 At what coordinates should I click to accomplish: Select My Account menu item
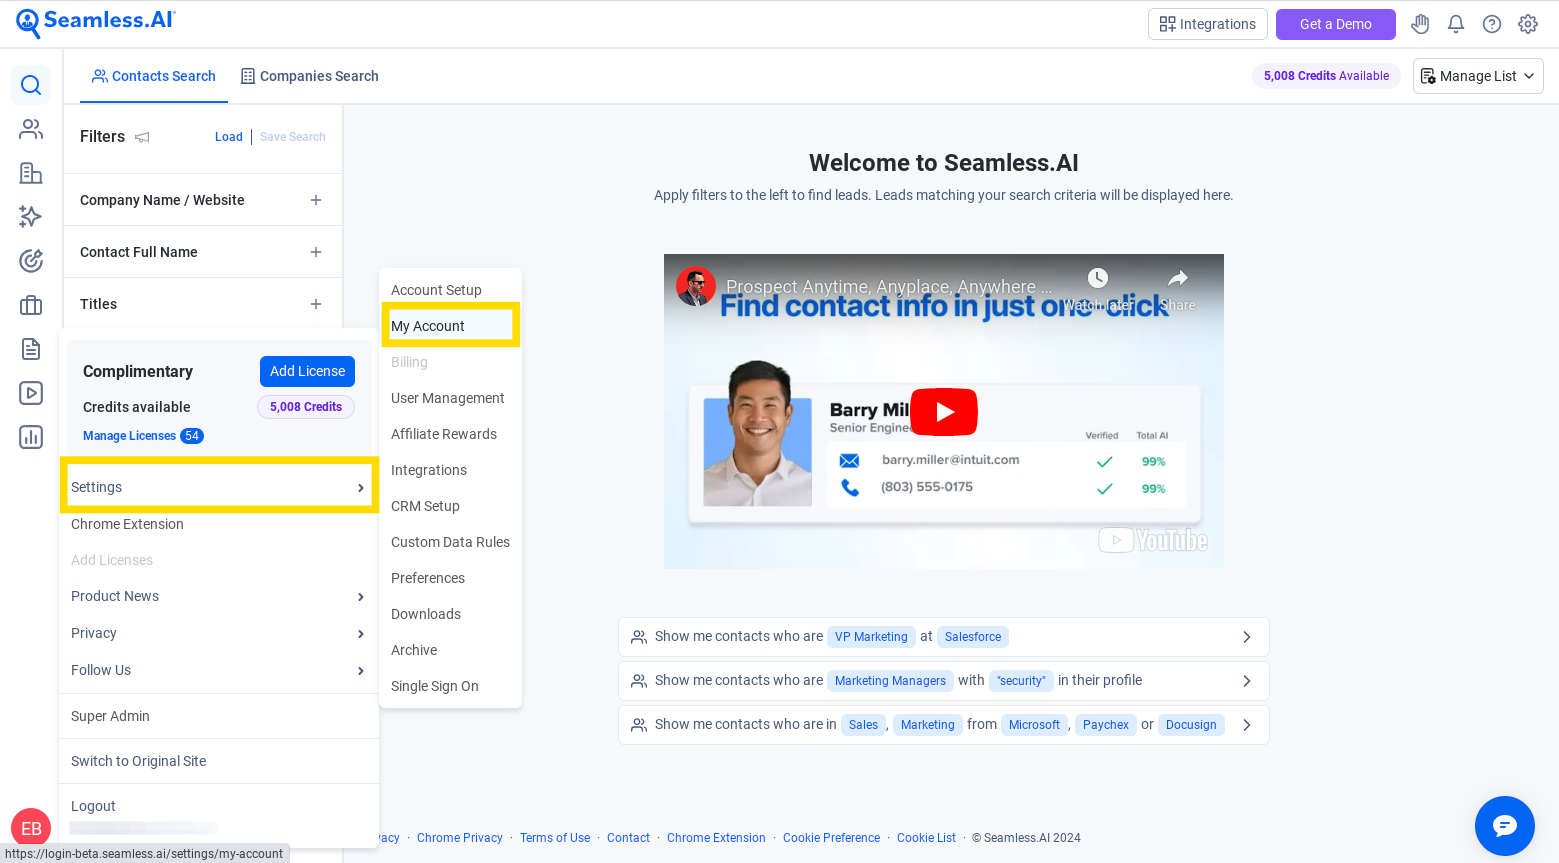coord(451,326)
